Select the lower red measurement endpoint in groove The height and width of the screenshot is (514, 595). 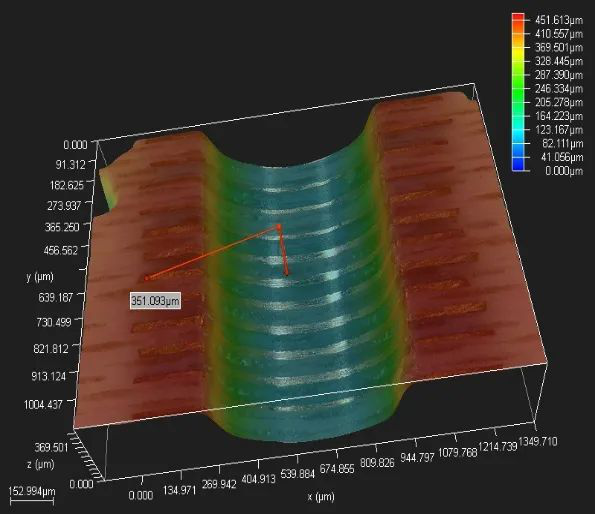tap(287, 273)
